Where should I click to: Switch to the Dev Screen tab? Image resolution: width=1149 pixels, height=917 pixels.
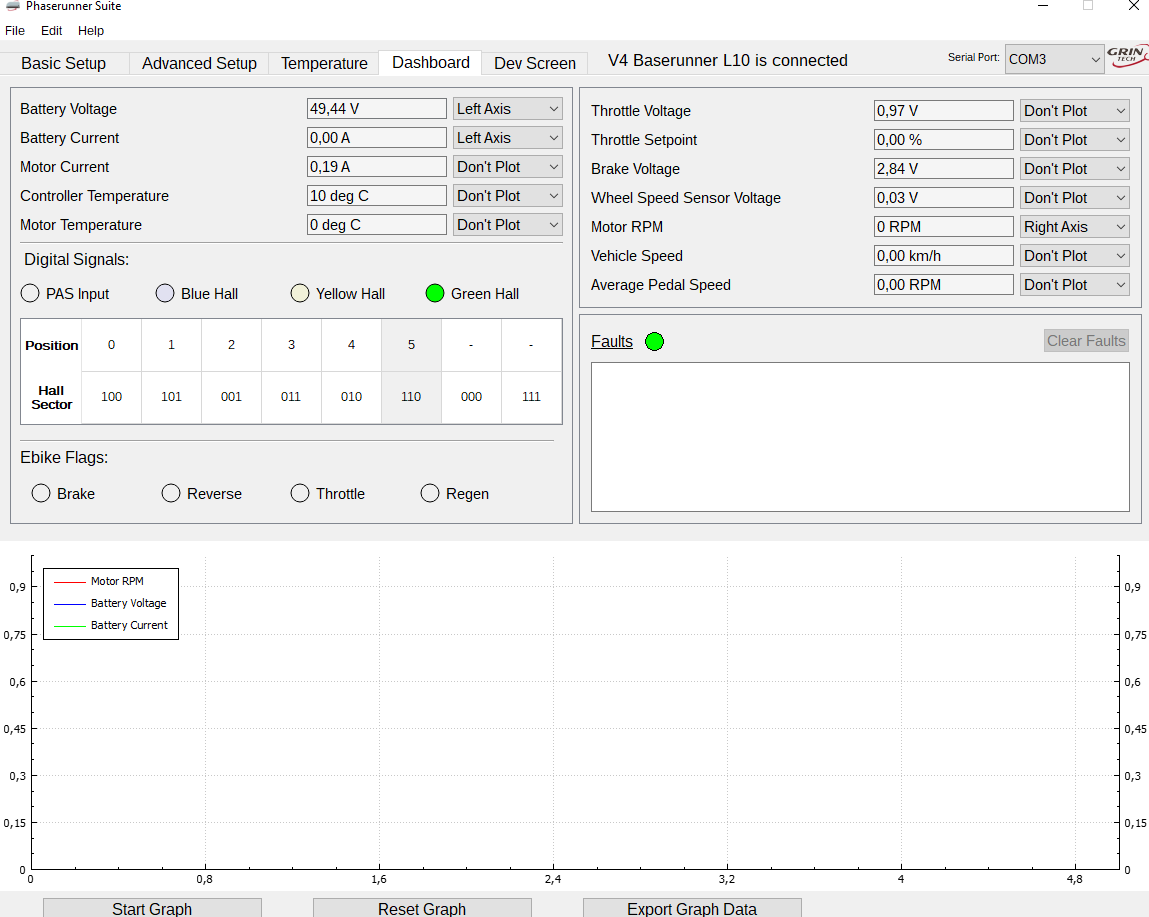[x=534, y=62]
